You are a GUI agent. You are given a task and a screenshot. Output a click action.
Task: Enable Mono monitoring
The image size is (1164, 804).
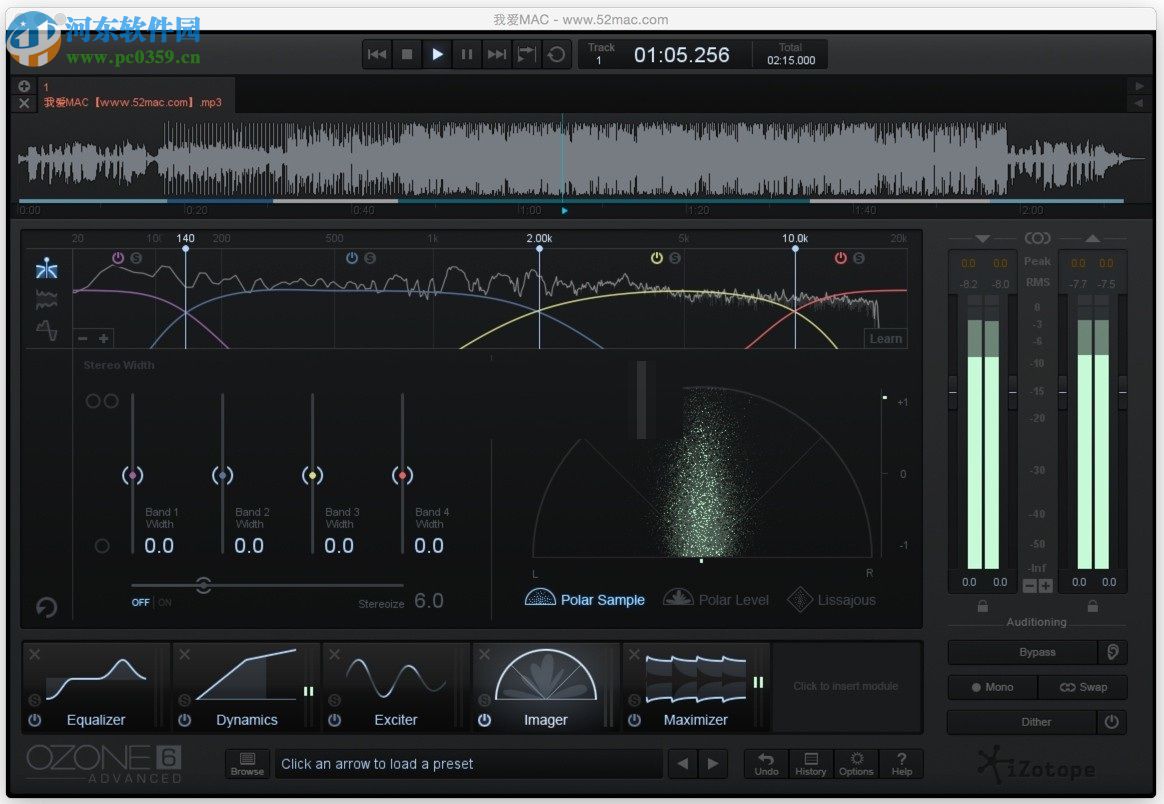(x=992, y=687)
